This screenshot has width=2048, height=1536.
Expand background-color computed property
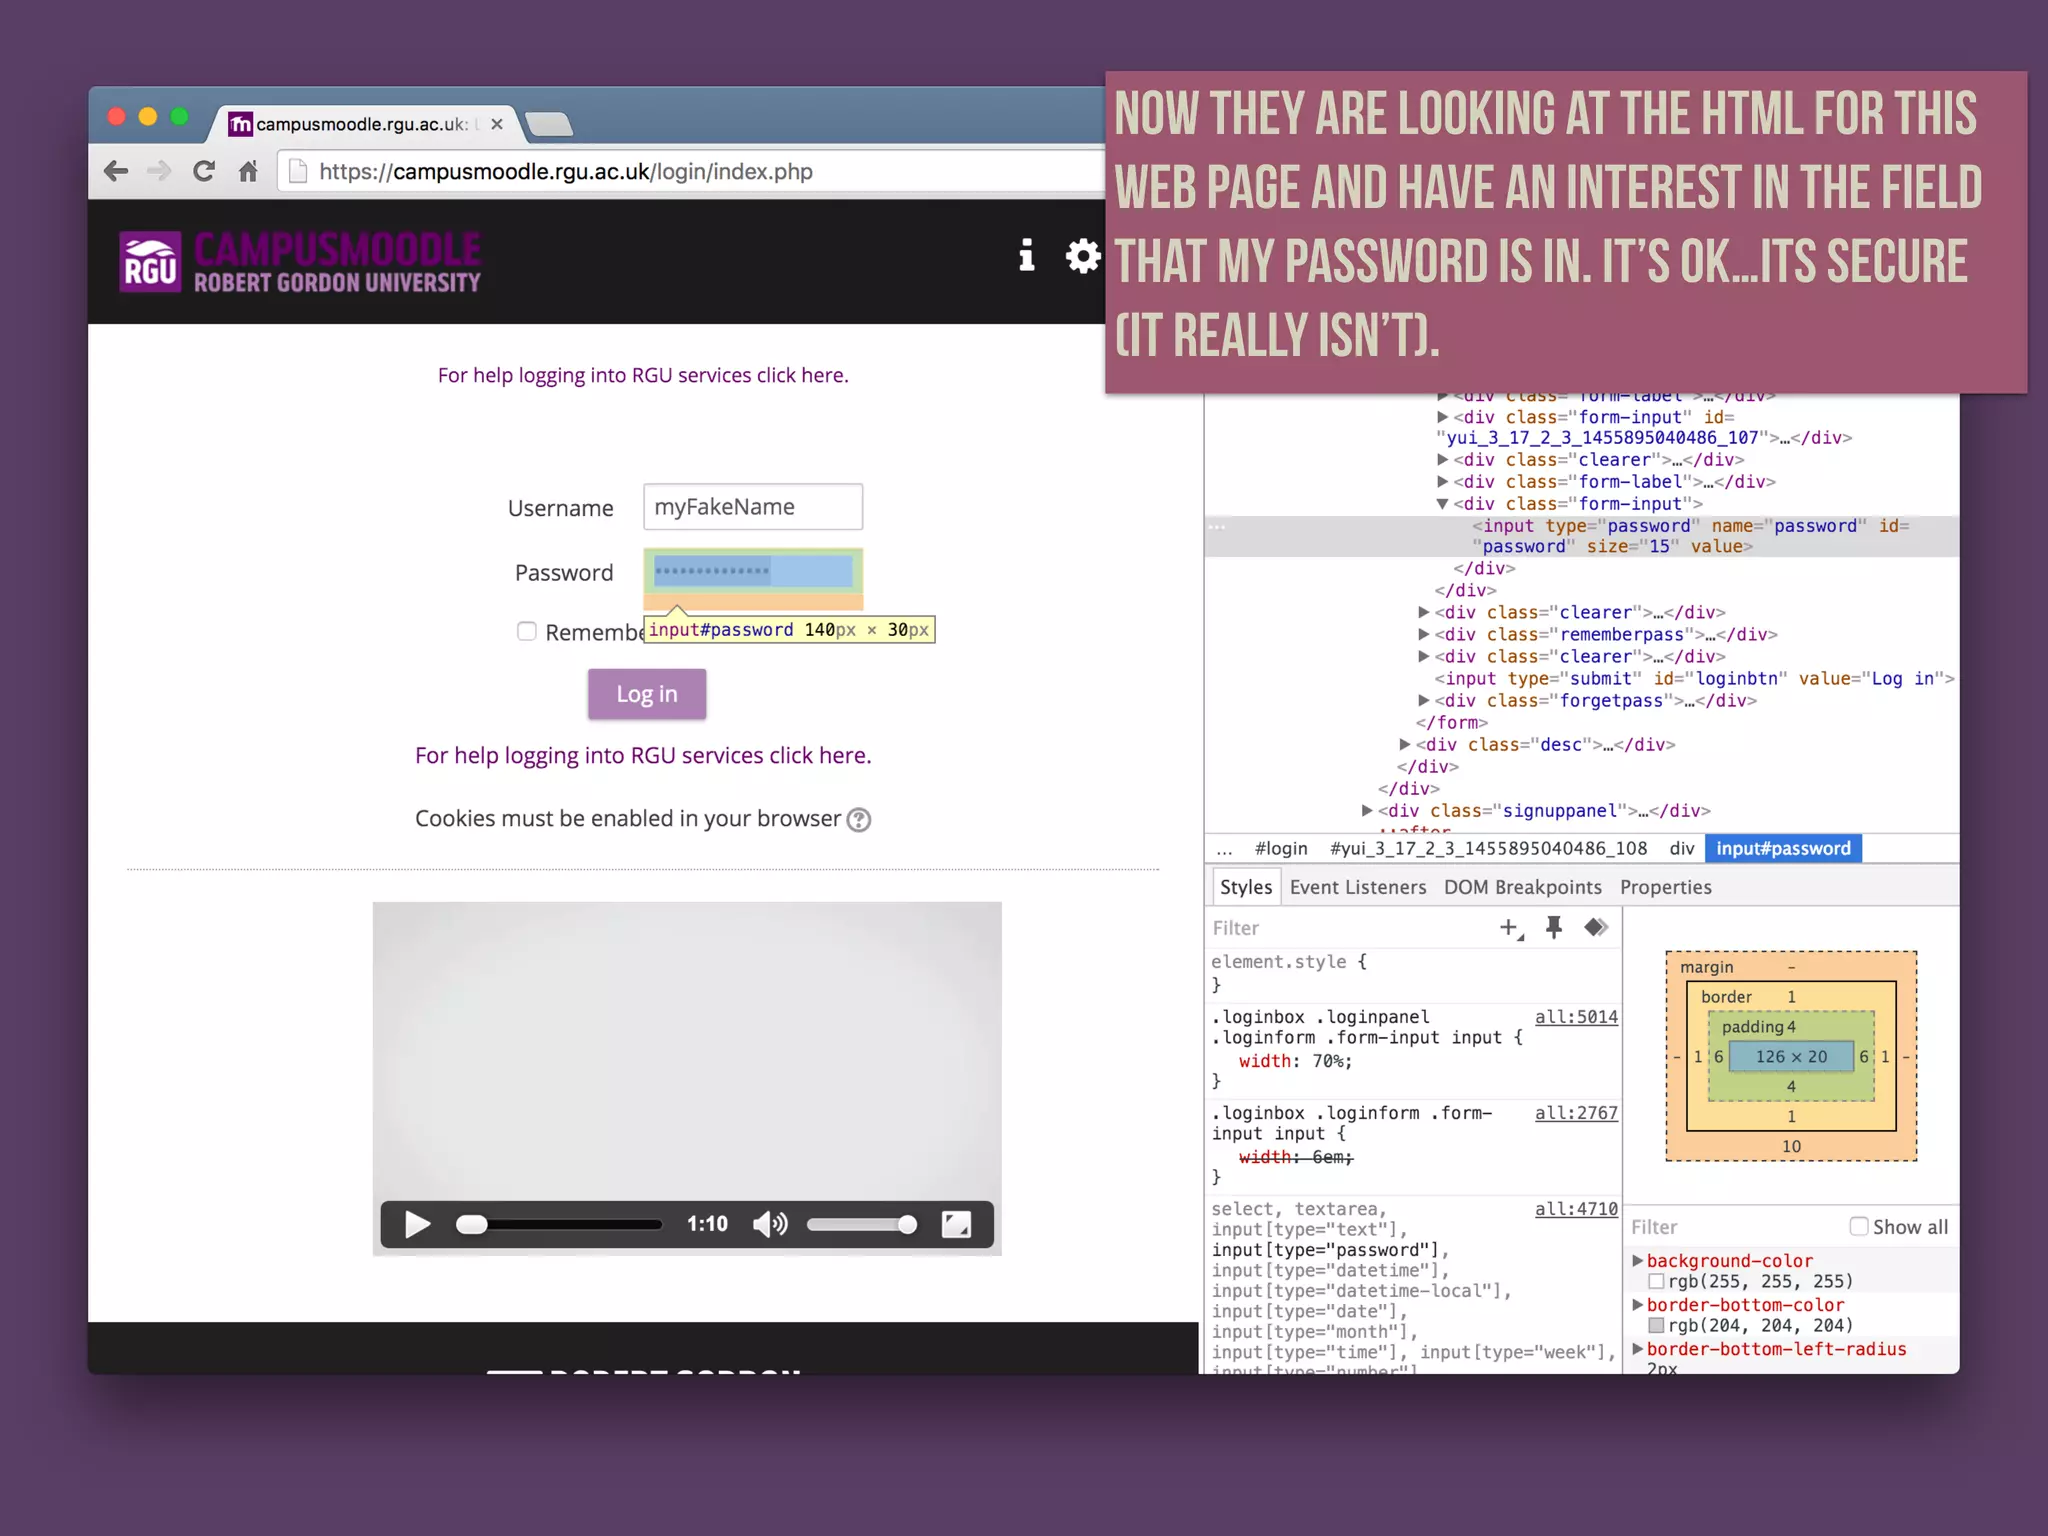pyautogui.click(x=1638, y=1260)
